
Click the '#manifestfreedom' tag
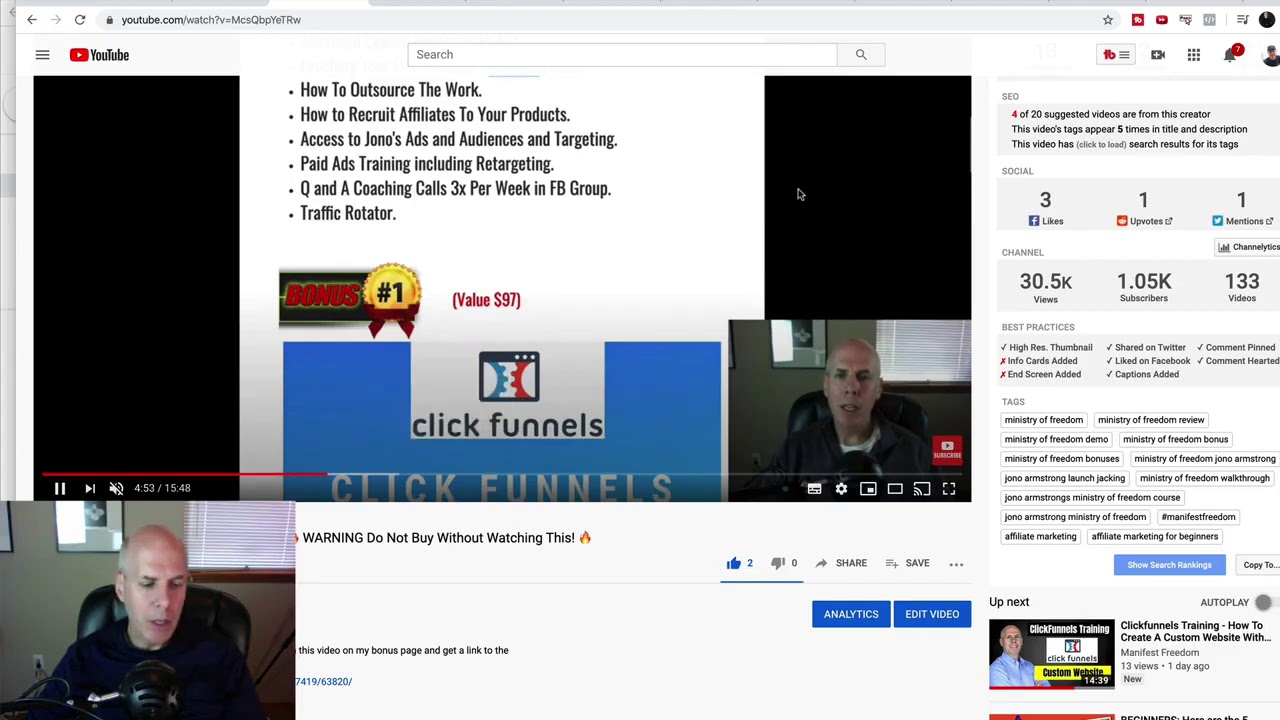click(x=1198, y=517)
